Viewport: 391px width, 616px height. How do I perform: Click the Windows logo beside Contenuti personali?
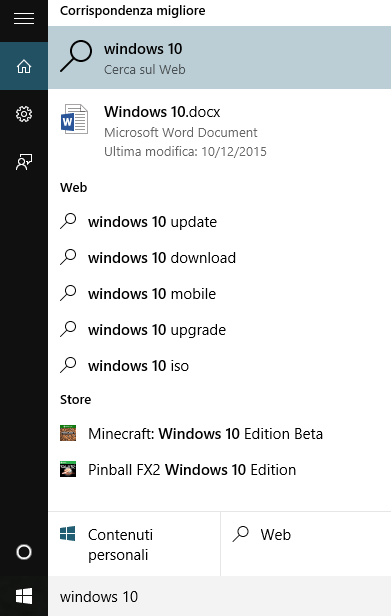point(68,534)
